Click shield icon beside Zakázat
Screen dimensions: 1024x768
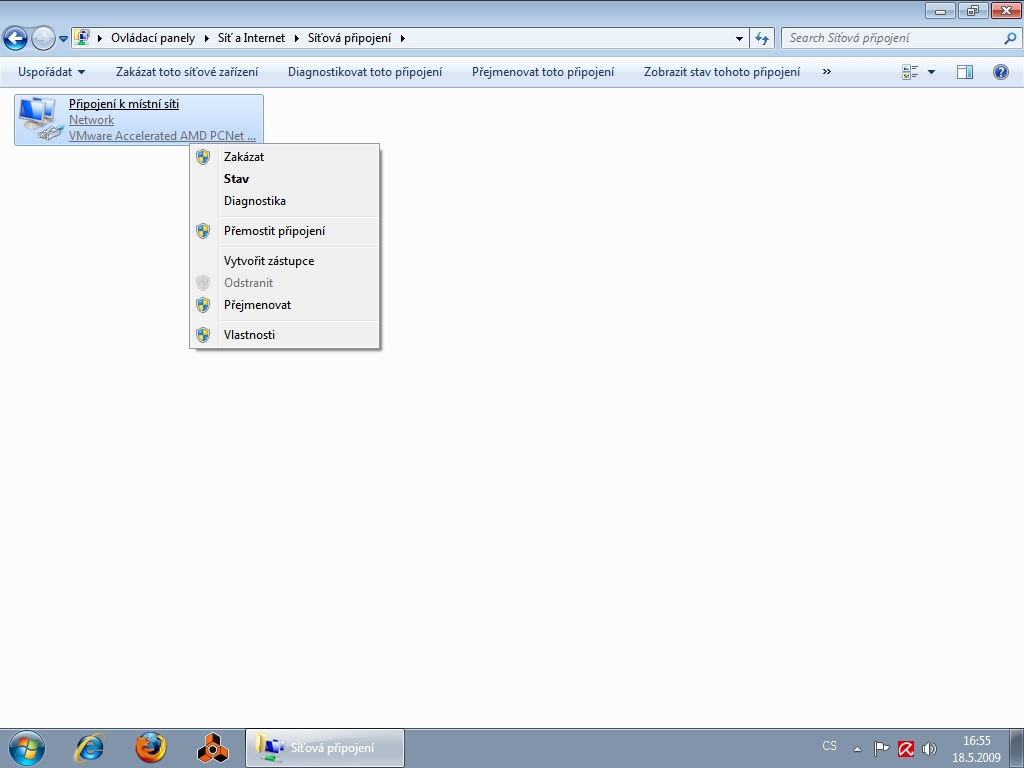[203, 157]
